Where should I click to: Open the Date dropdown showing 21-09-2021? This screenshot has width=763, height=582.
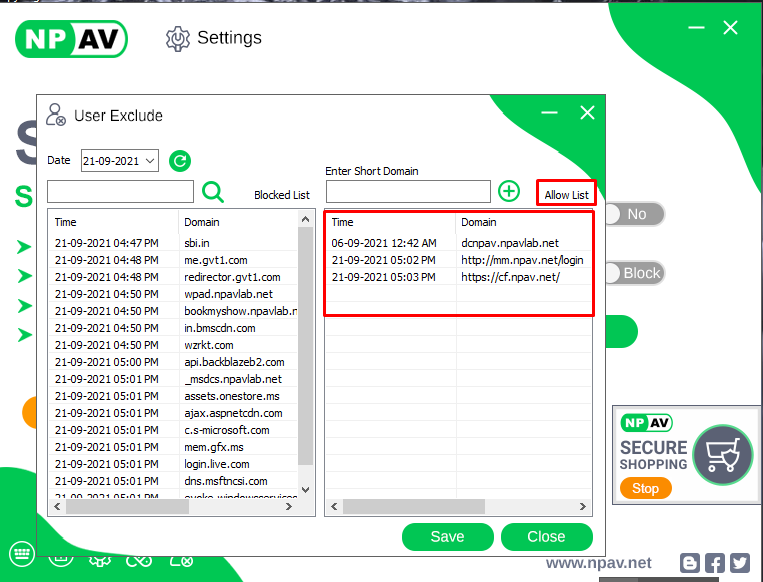point(119,160)
